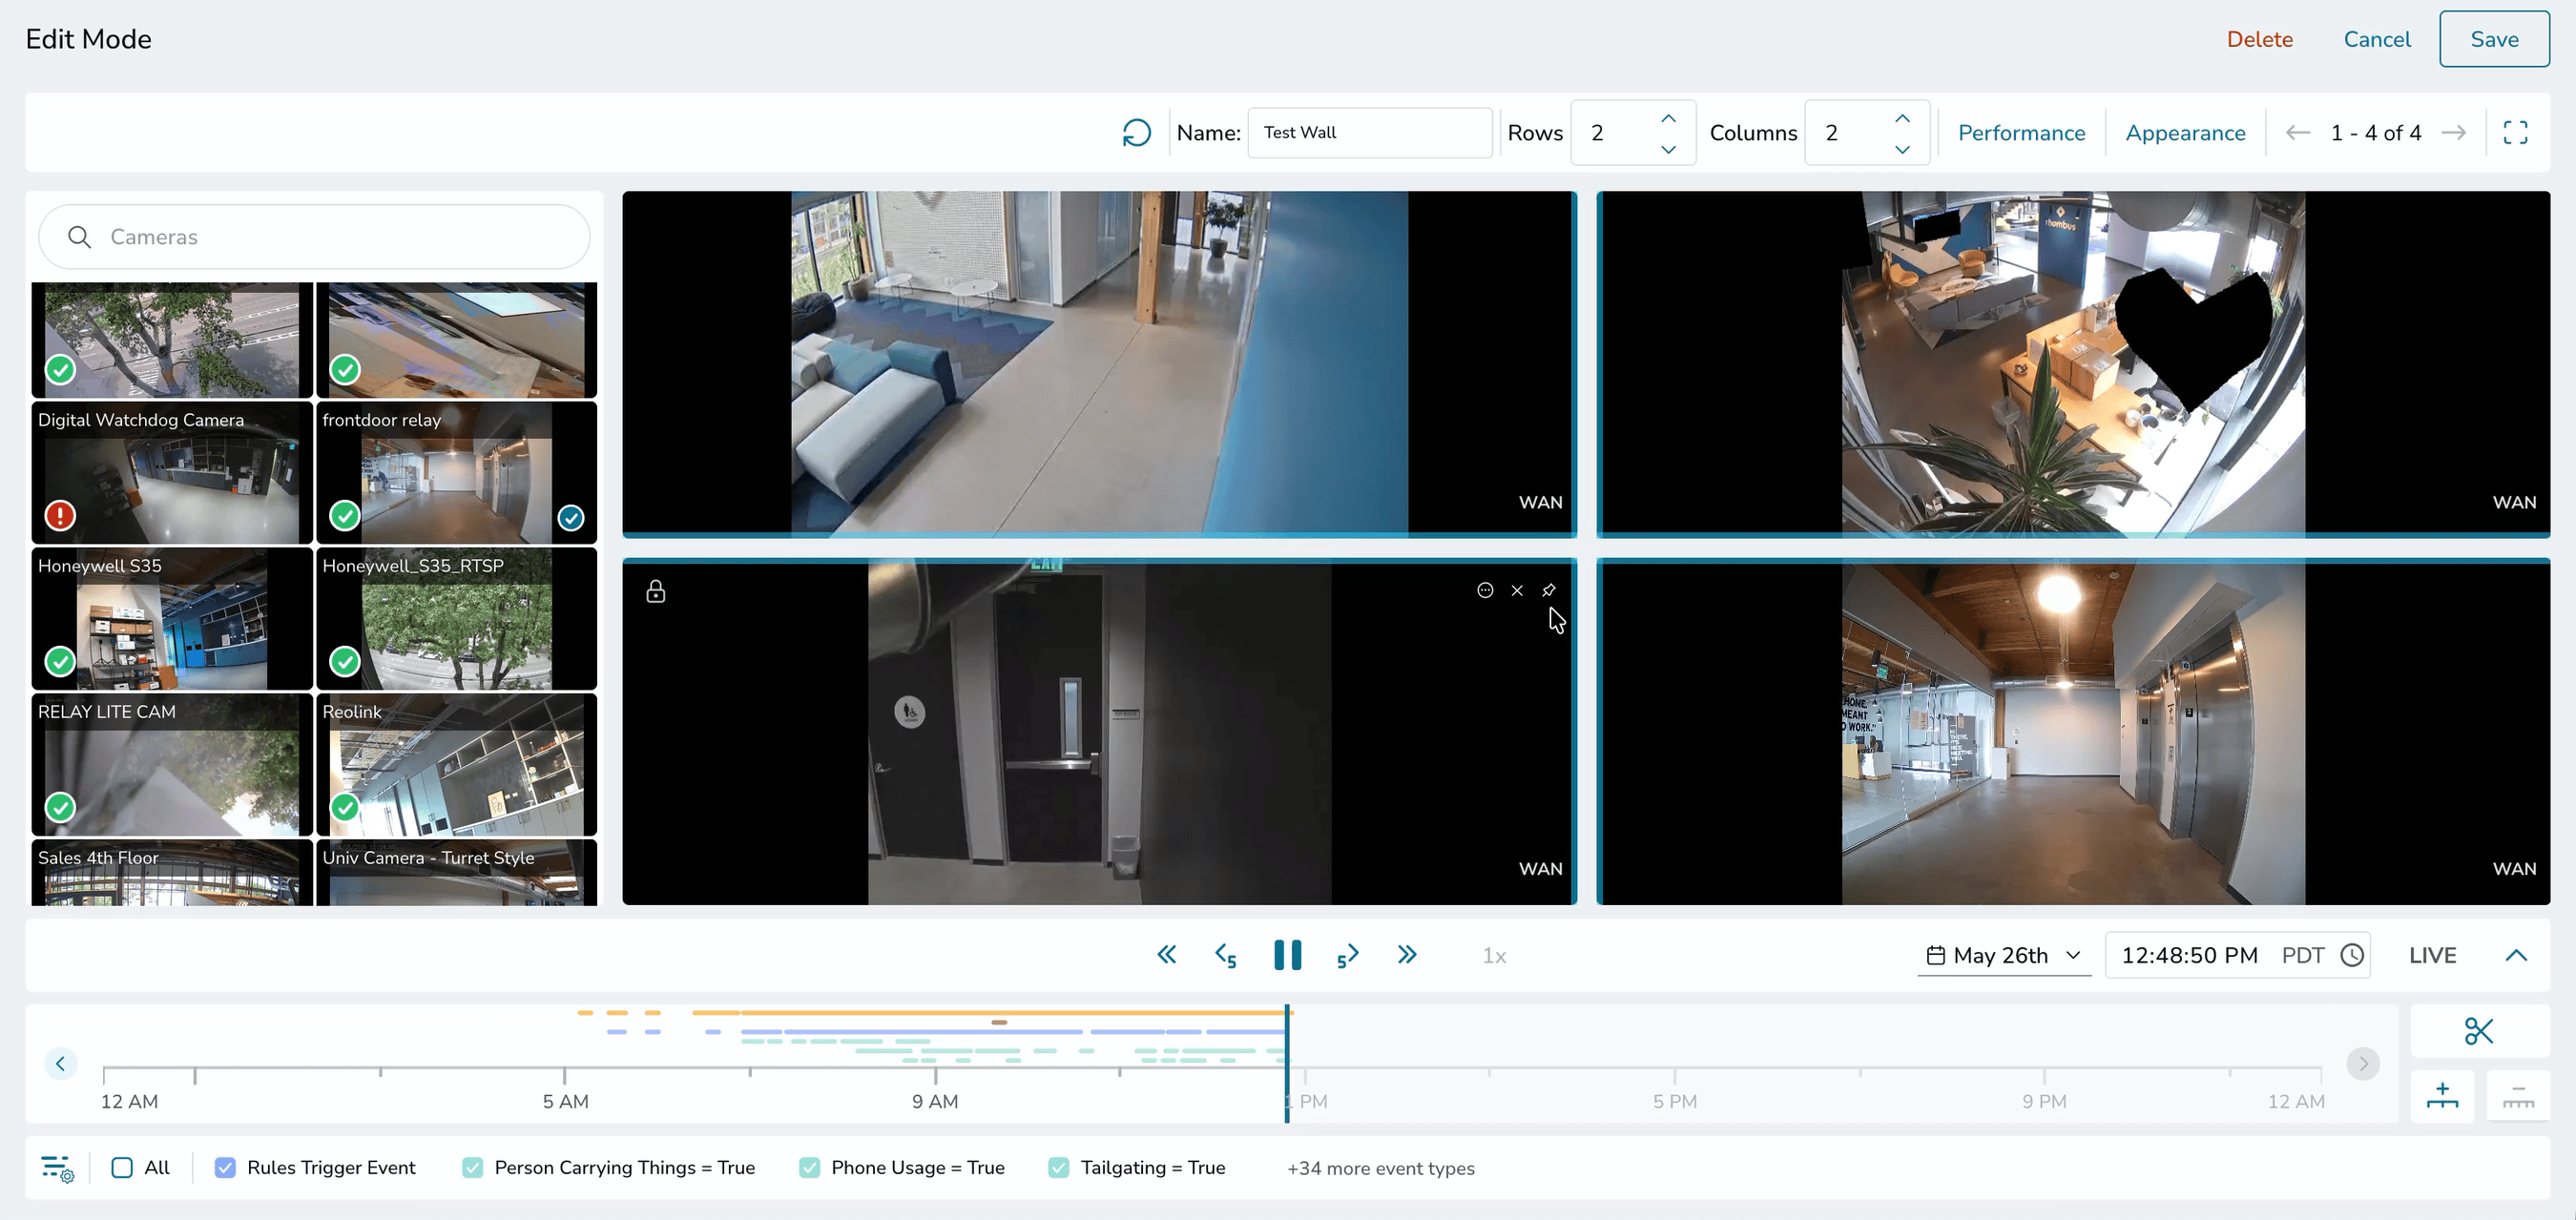
Task: Click the refresh wall icon
Action: (1137, 133)
